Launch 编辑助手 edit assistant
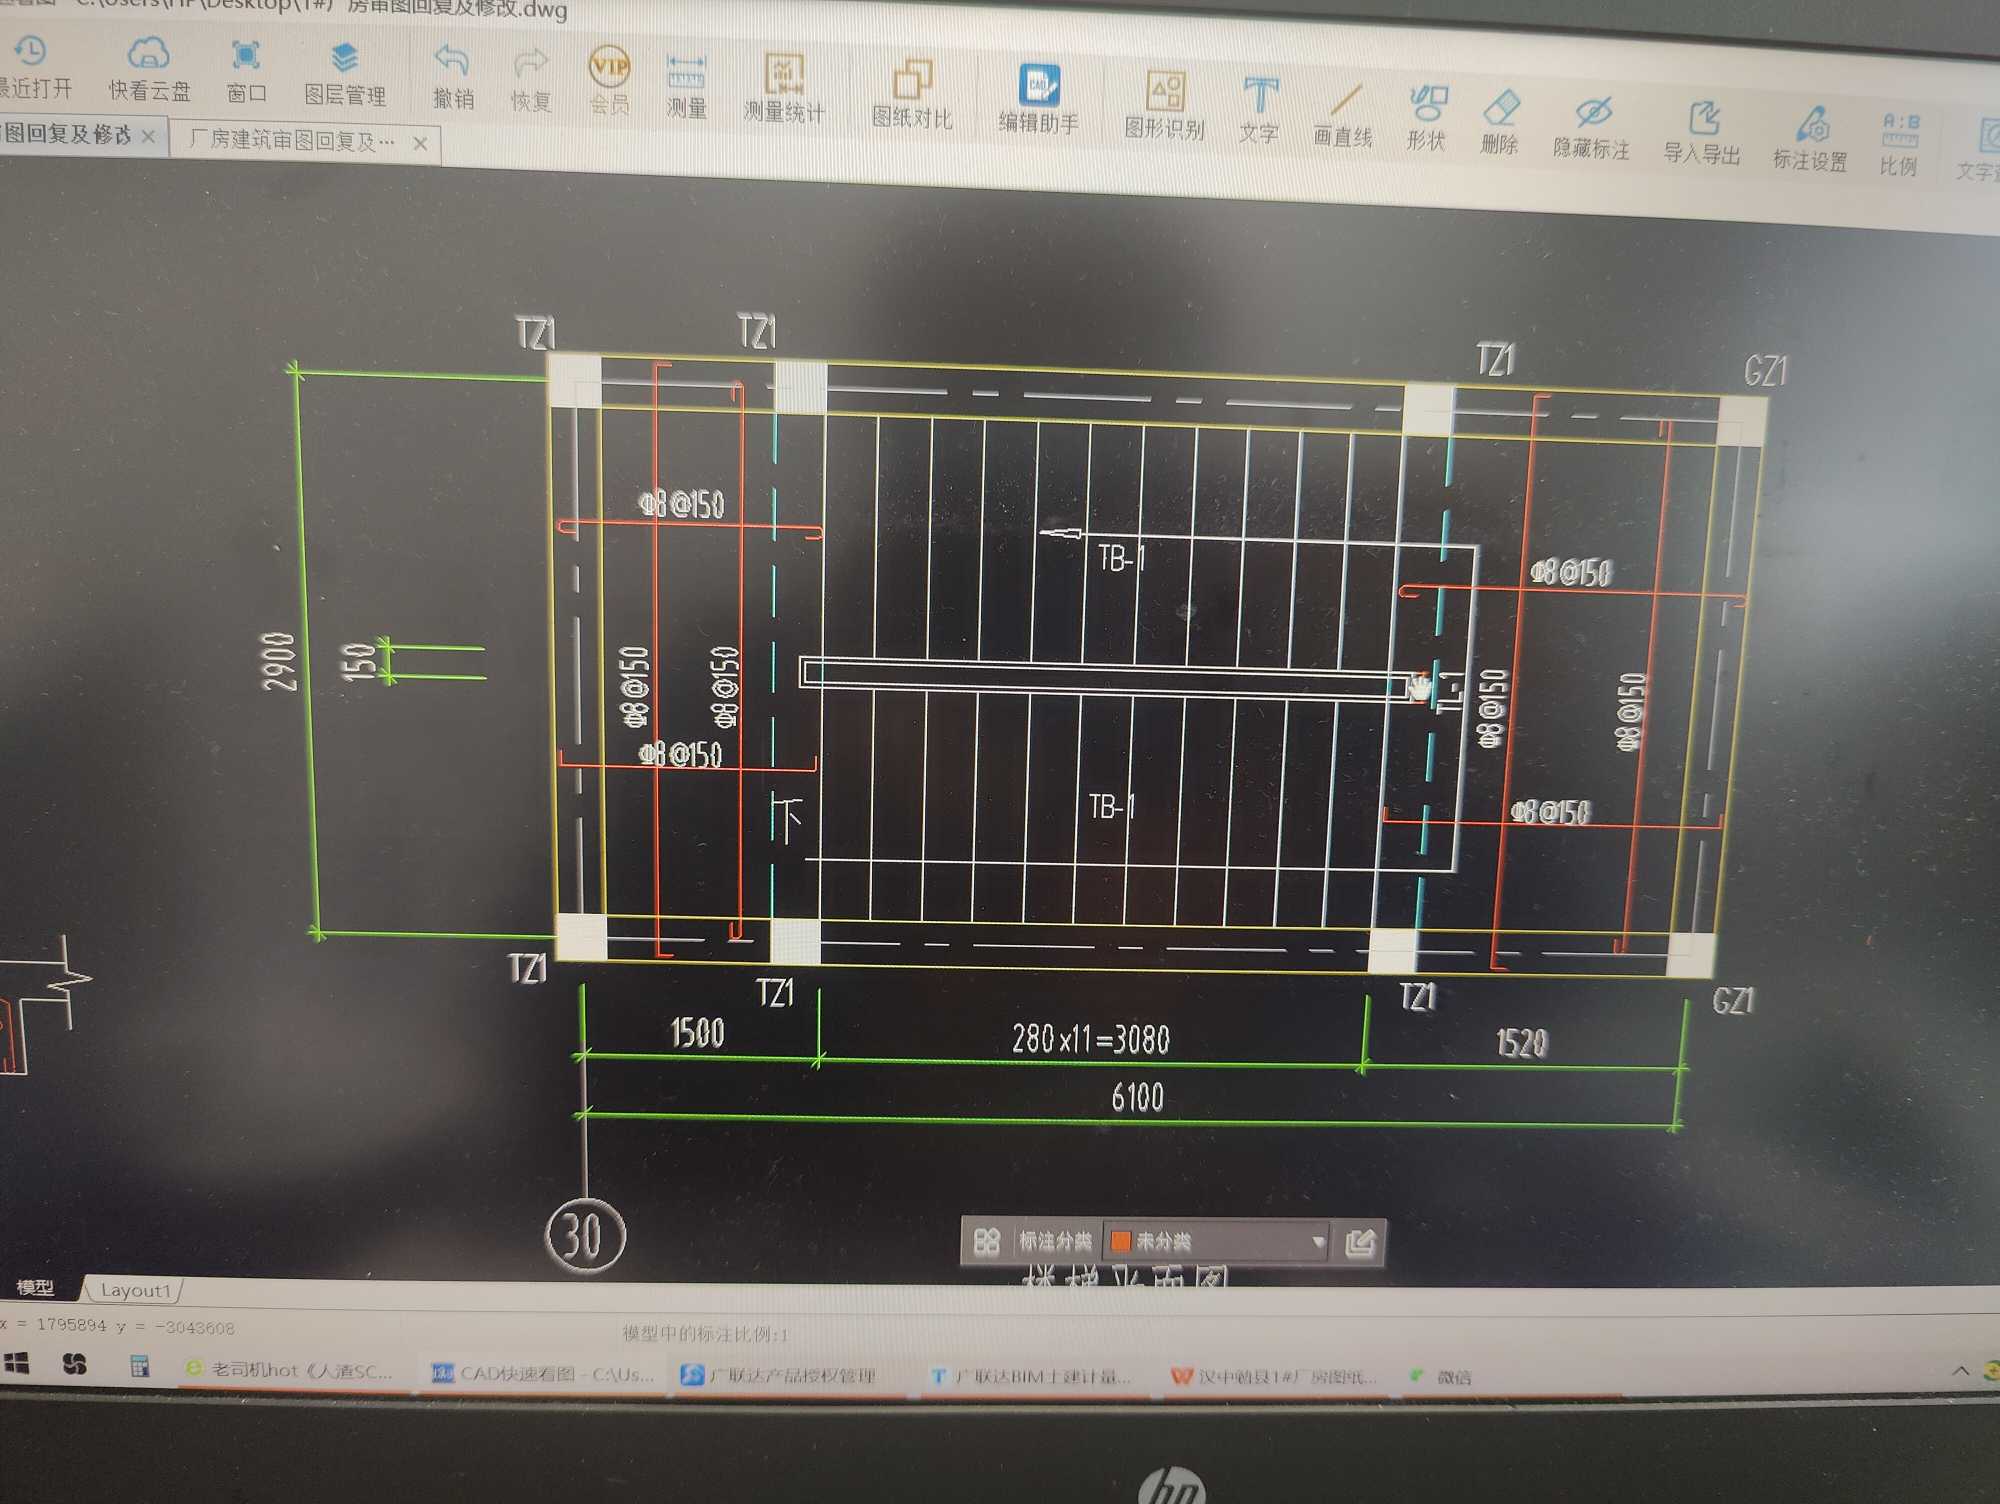The width and height of the screenshot is (2000, 1504). [1038, 99]
